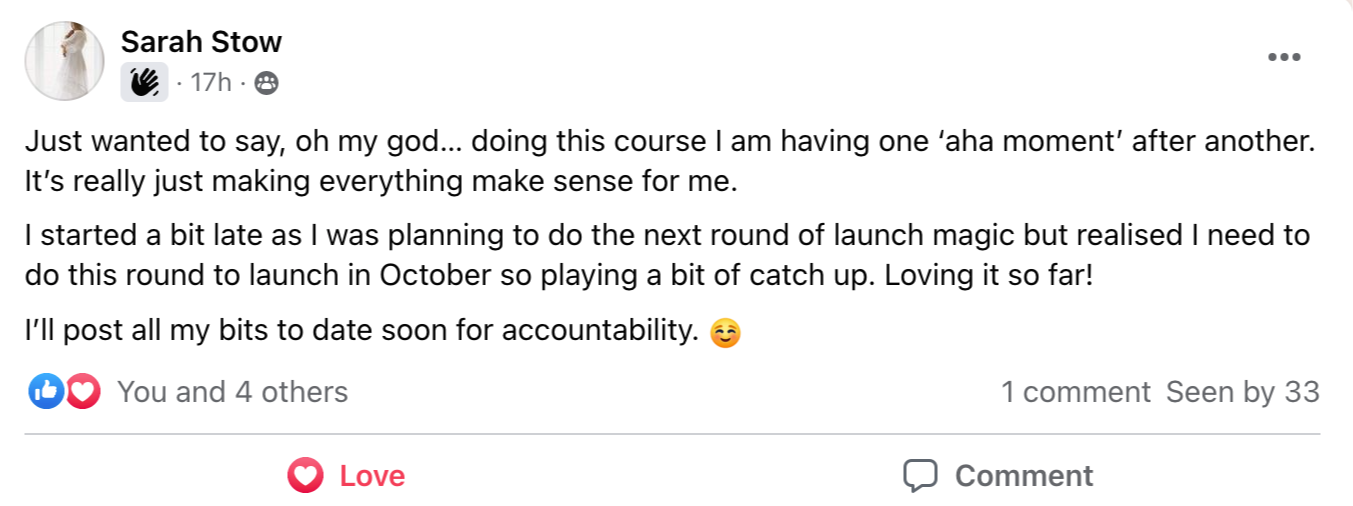View the "You and 4 others" reactions list
The image size is (1353, 506).
pos(232,392)
